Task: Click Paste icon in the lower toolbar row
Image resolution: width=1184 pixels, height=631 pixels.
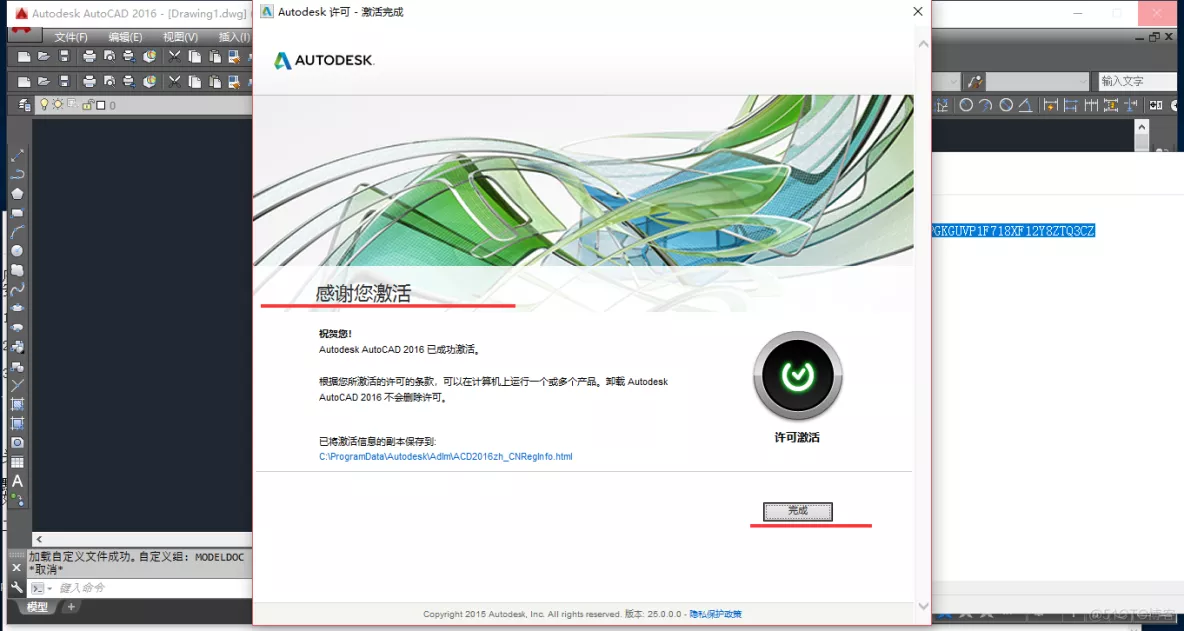Action: coord(214,82)
